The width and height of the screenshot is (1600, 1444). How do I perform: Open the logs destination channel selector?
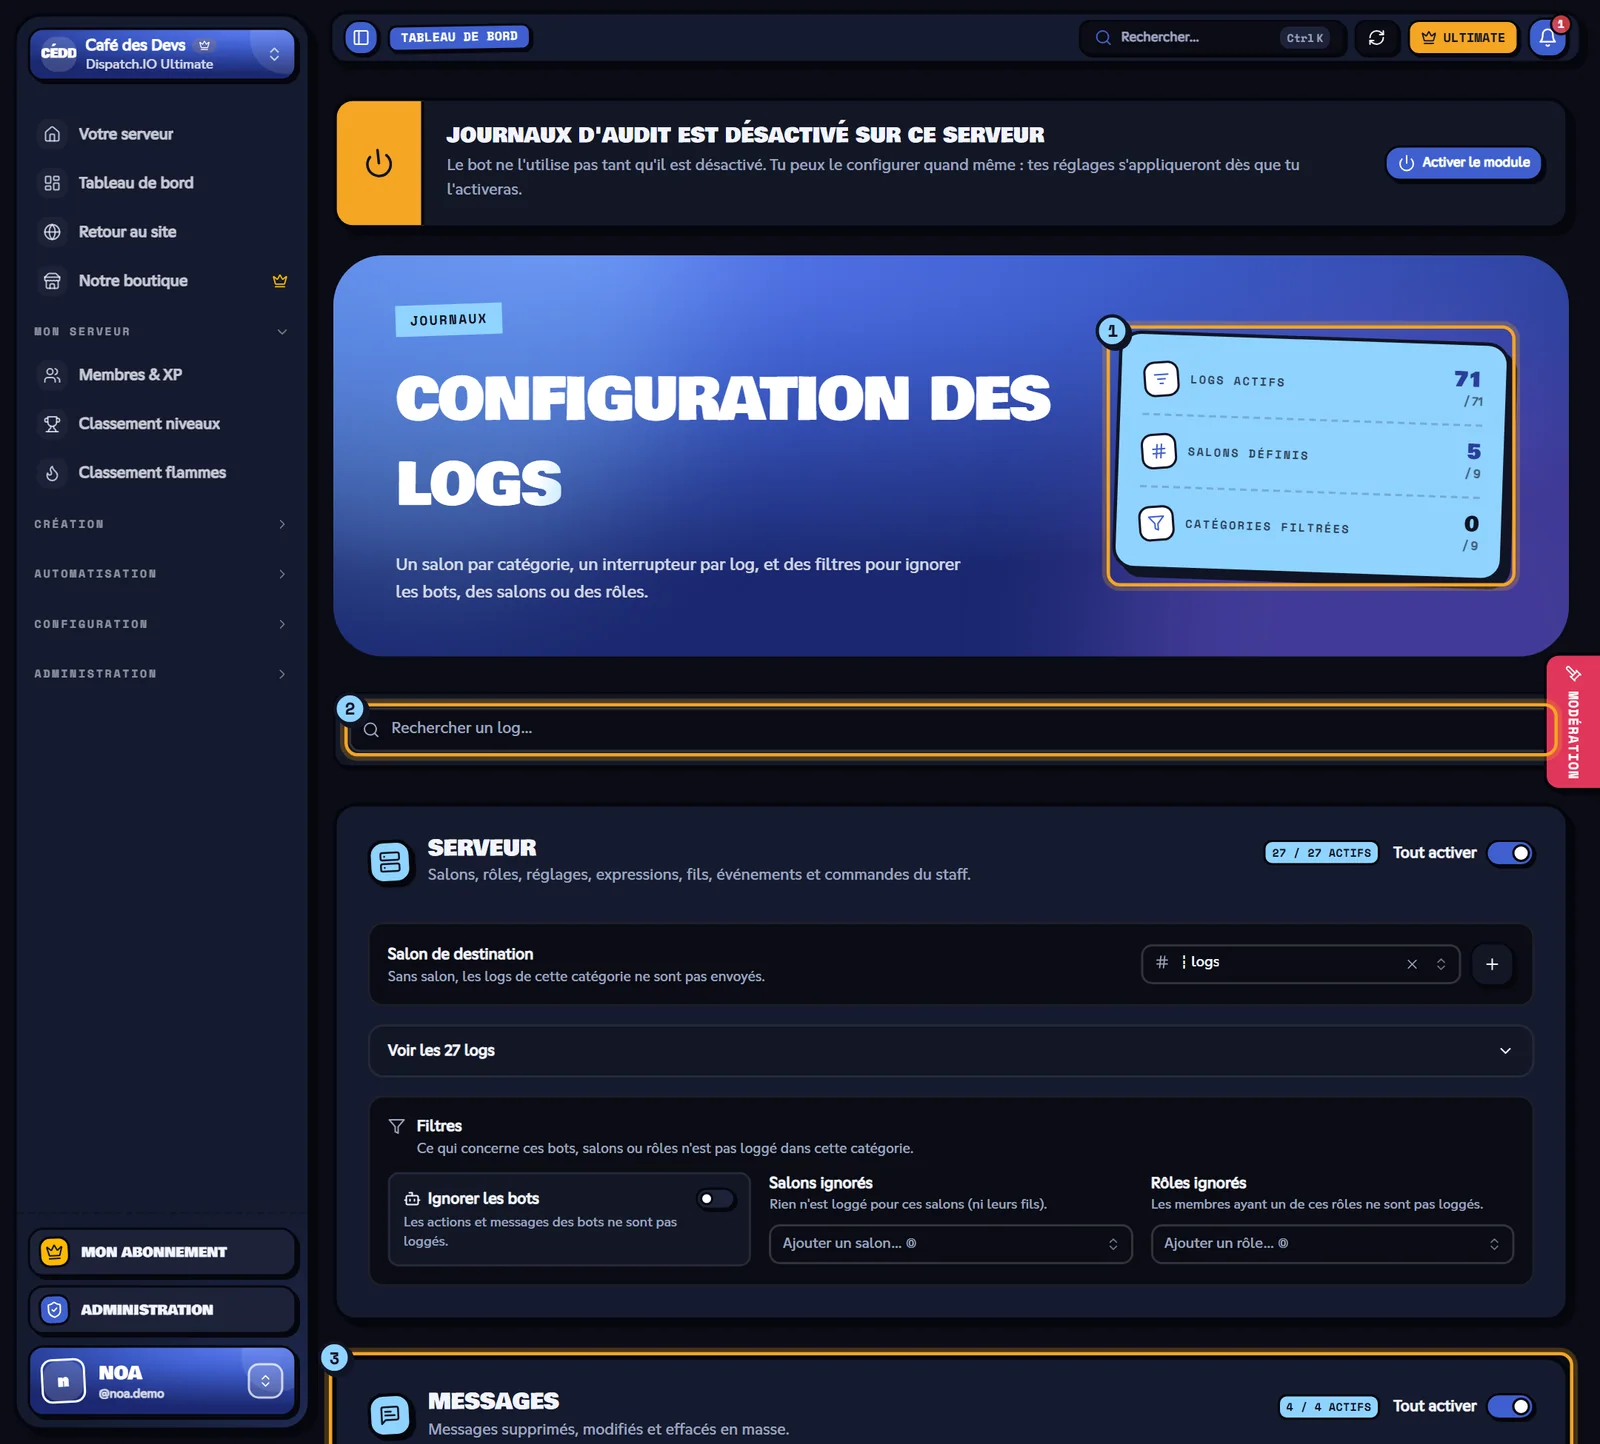pyautogui.click(x=1300, y=964)
